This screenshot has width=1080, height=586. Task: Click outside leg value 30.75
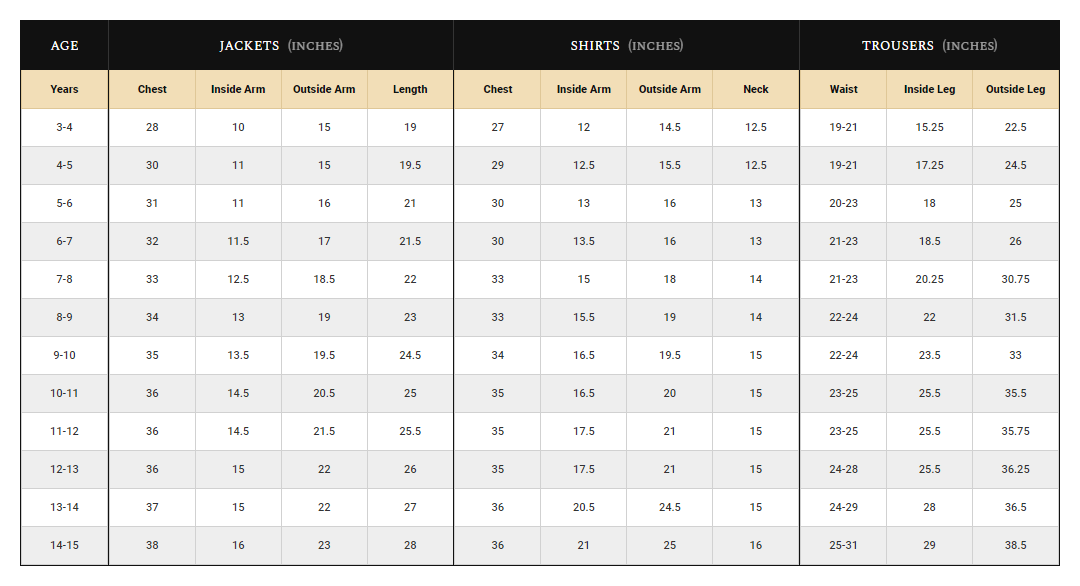[1015, 280]
